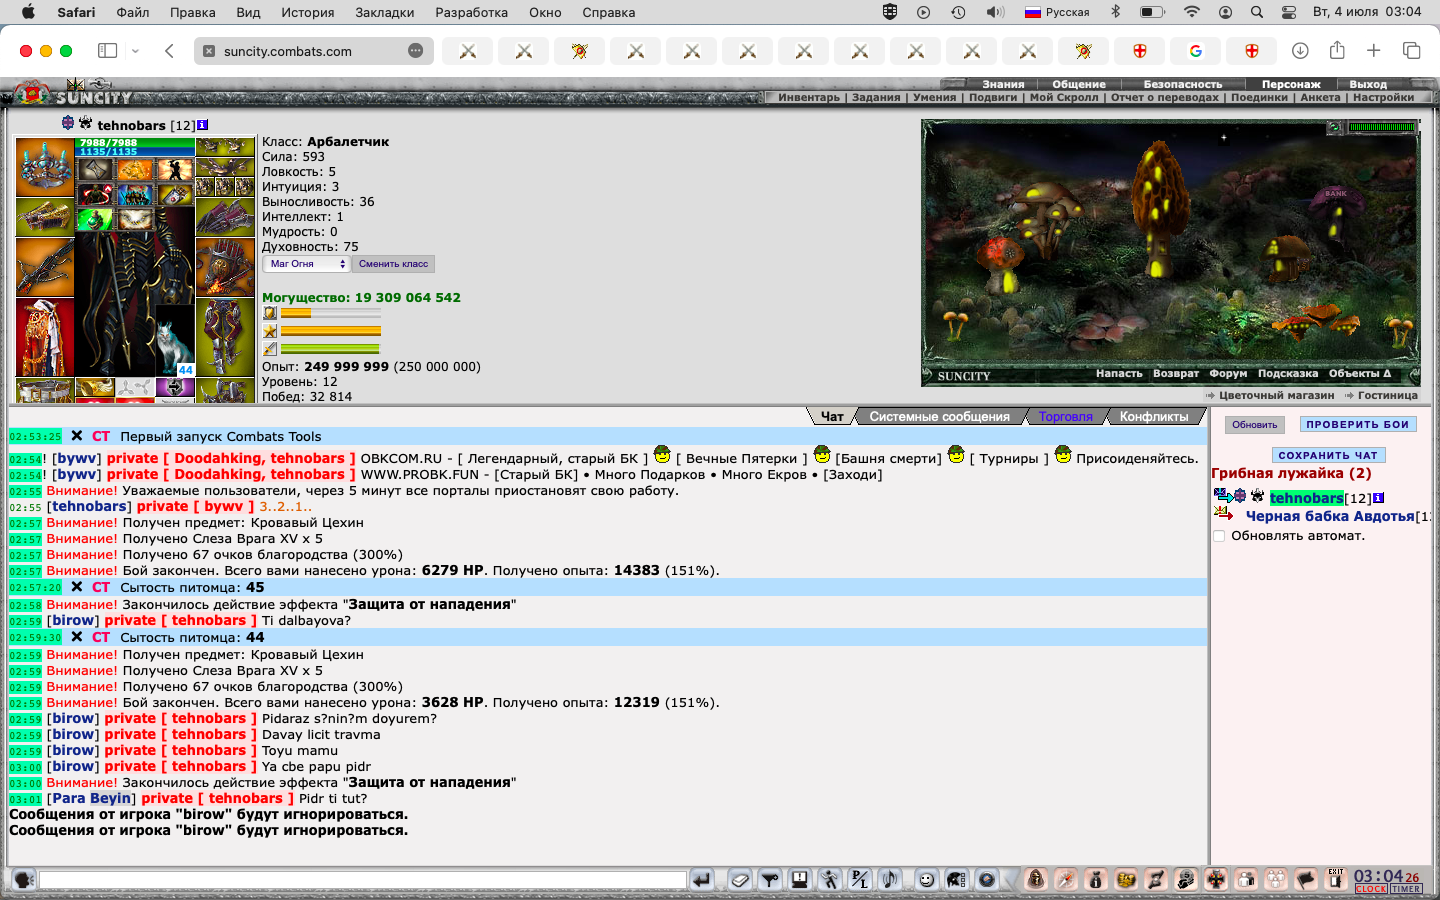
Task: Open the friends two-person icon
Action: click(x=1246, y=879)
